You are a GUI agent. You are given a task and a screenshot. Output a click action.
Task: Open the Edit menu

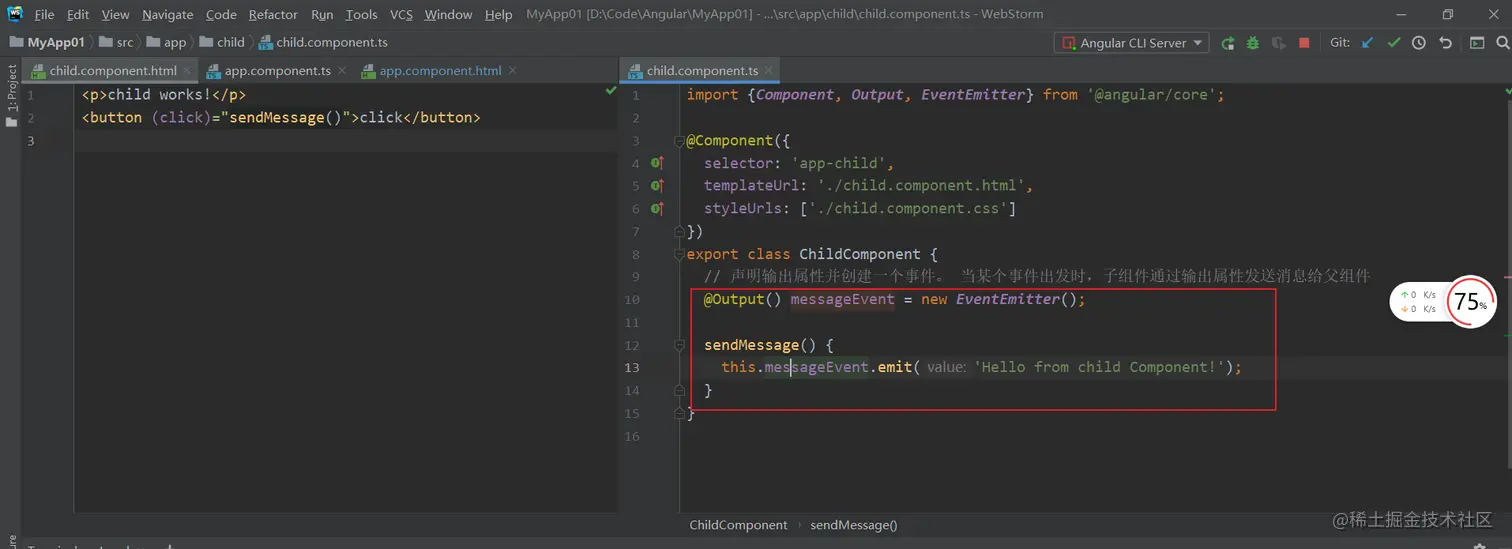[78, 14]
